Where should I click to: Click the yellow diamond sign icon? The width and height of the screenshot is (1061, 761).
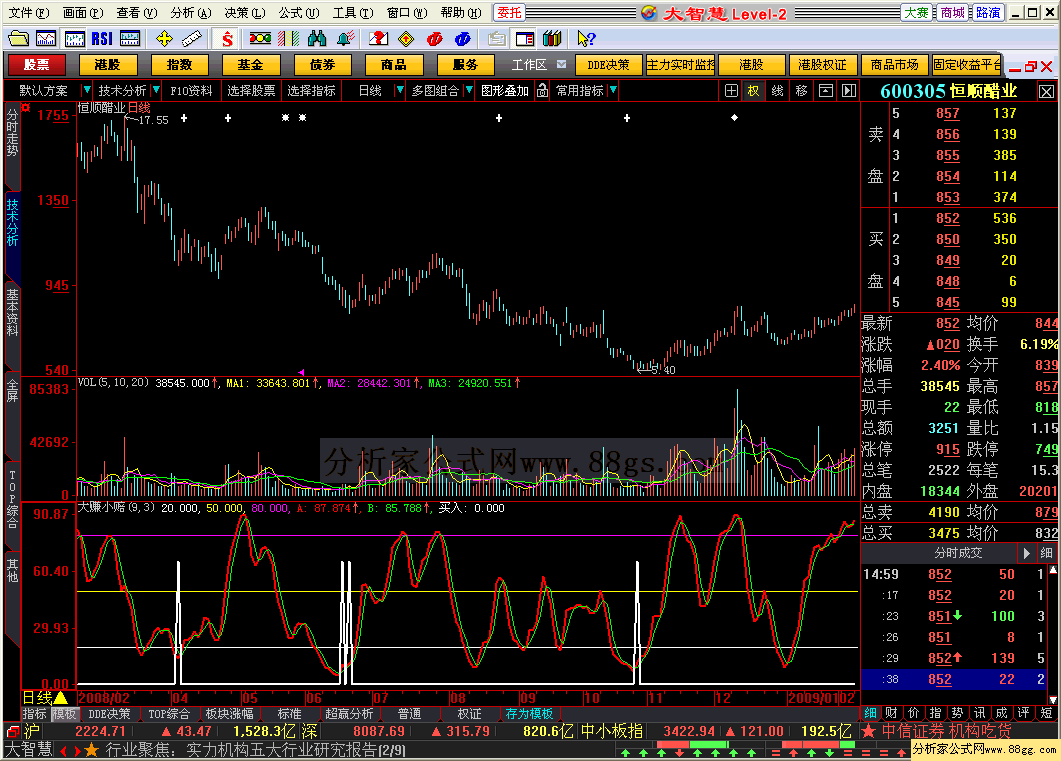(x=406, y=39)
